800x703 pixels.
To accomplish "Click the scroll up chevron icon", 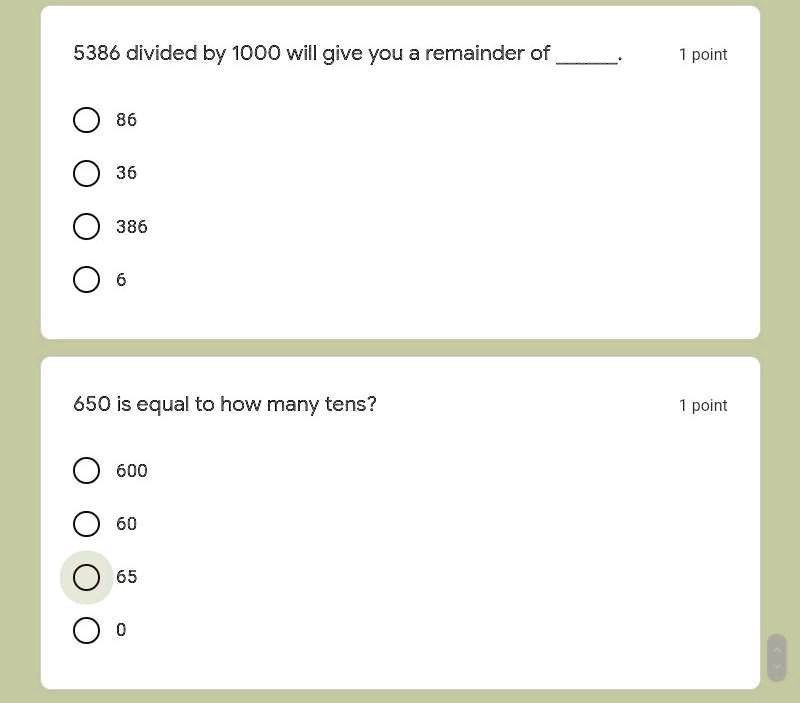I will click(x=777, y=649).
